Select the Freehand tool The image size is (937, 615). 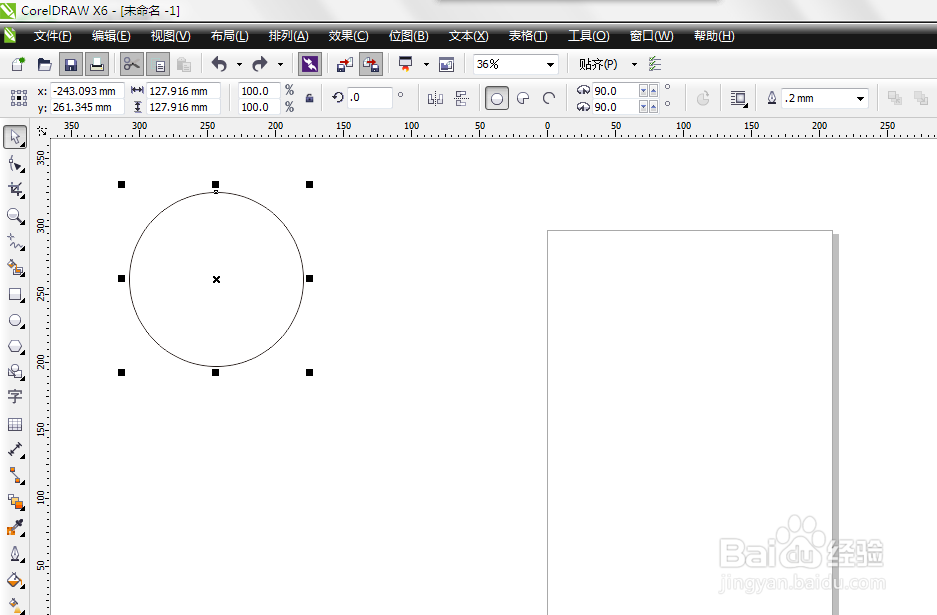[15, 242]
